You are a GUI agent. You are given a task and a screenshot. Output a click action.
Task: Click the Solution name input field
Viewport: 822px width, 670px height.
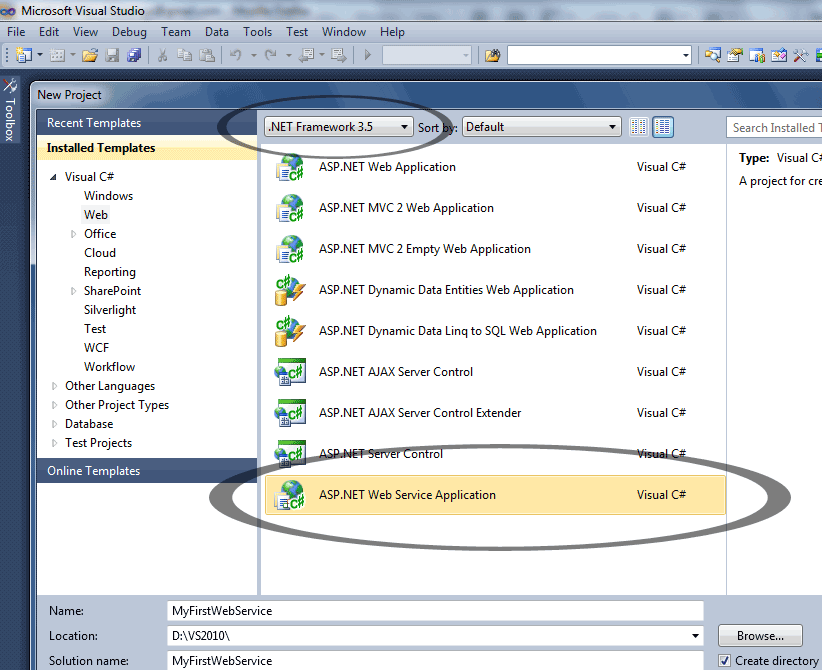coord(435,661)
